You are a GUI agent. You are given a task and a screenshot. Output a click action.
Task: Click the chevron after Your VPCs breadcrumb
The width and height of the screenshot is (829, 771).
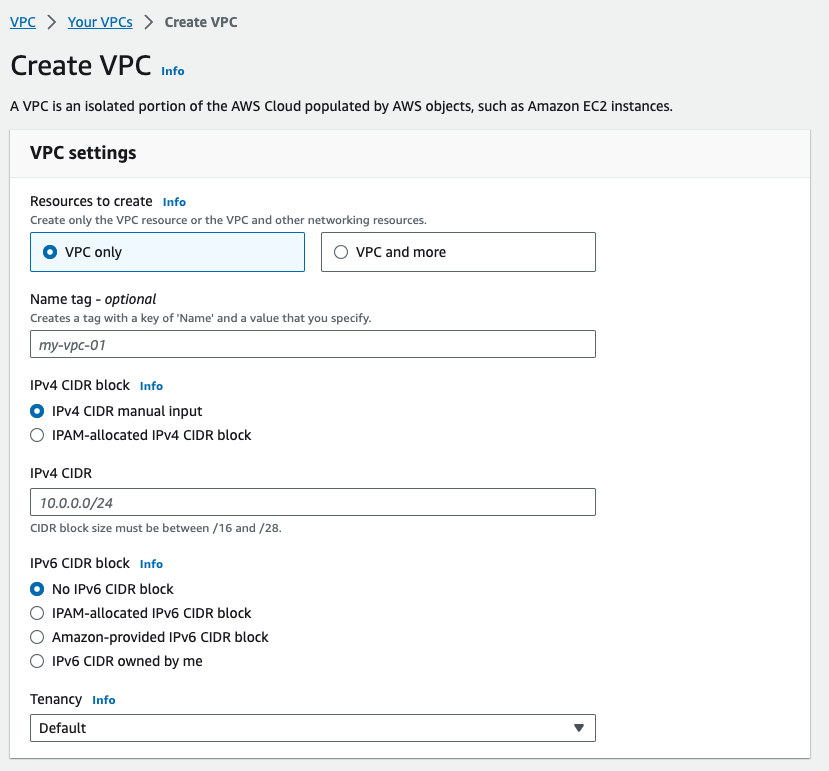click(149, 22)
